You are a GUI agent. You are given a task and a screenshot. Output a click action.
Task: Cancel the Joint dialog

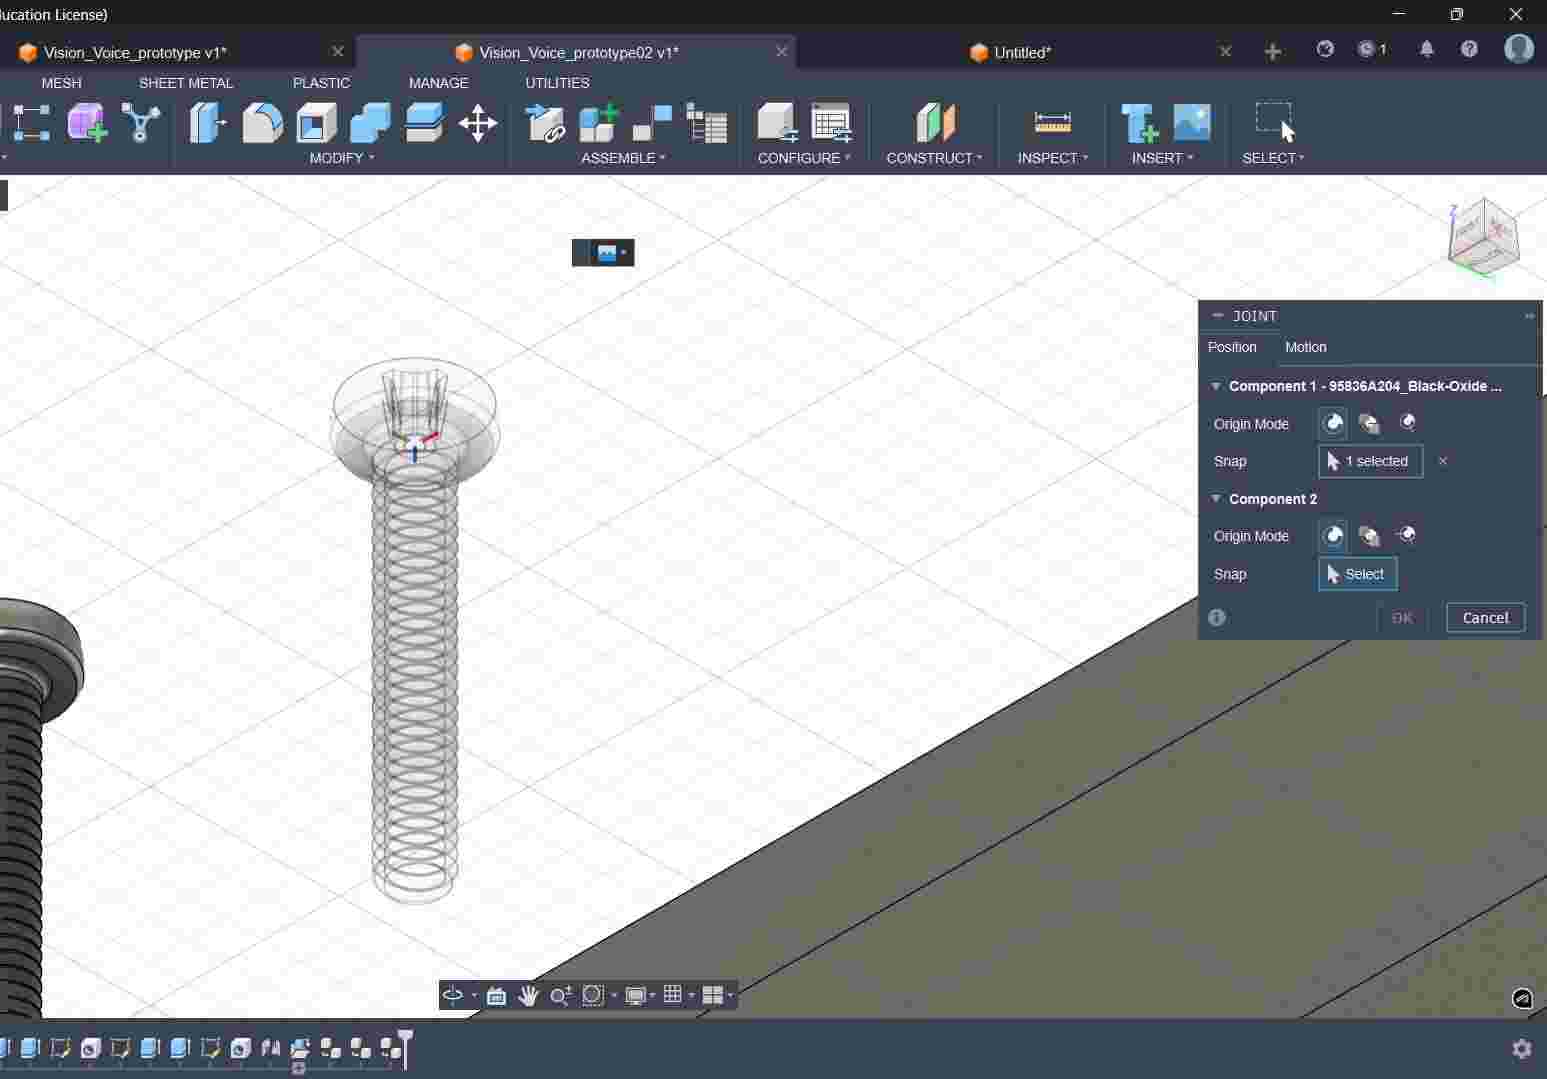[1485, 618]
